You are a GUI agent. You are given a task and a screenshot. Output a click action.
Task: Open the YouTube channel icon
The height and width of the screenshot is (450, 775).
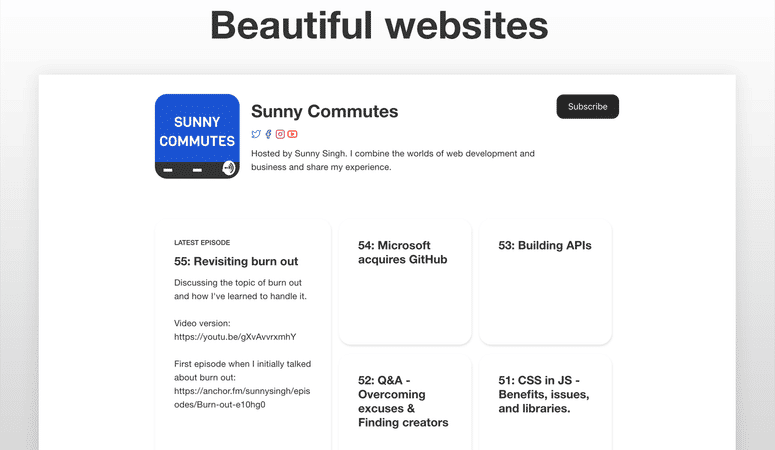[x=293, y=134]
